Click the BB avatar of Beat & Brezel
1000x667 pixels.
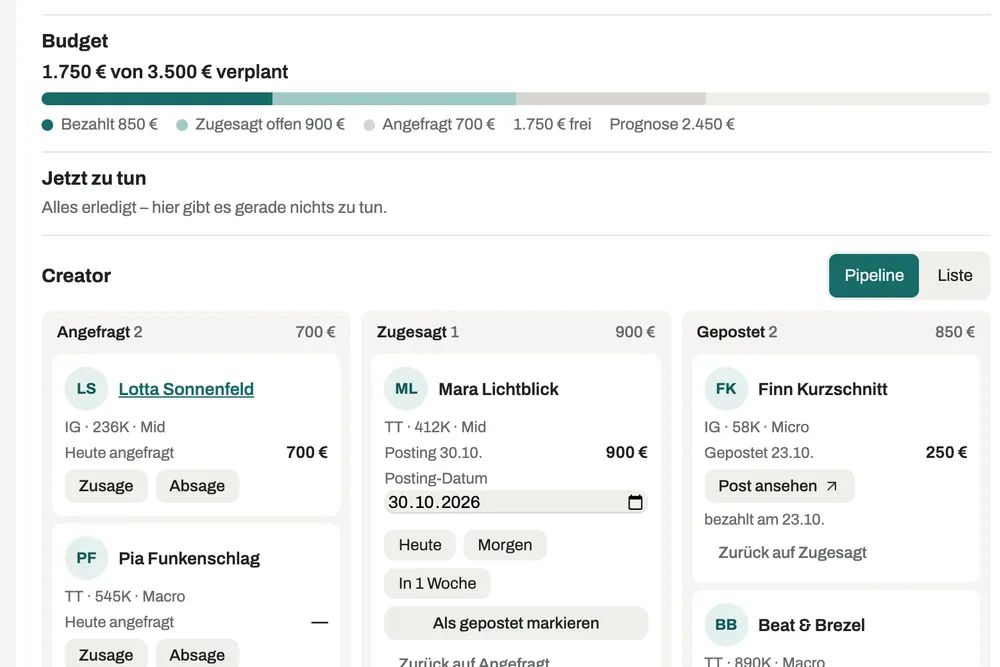(726, 624)
